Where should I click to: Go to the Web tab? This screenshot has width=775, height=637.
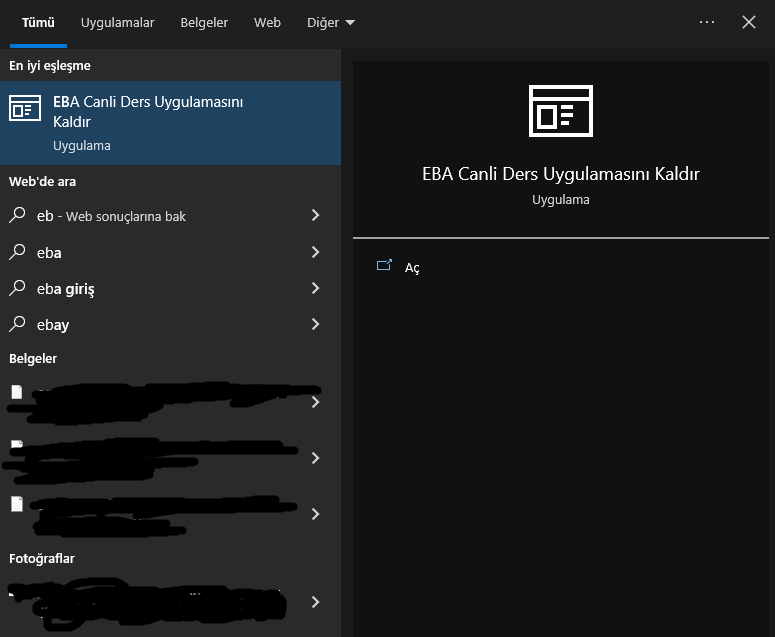pos(267,23)
